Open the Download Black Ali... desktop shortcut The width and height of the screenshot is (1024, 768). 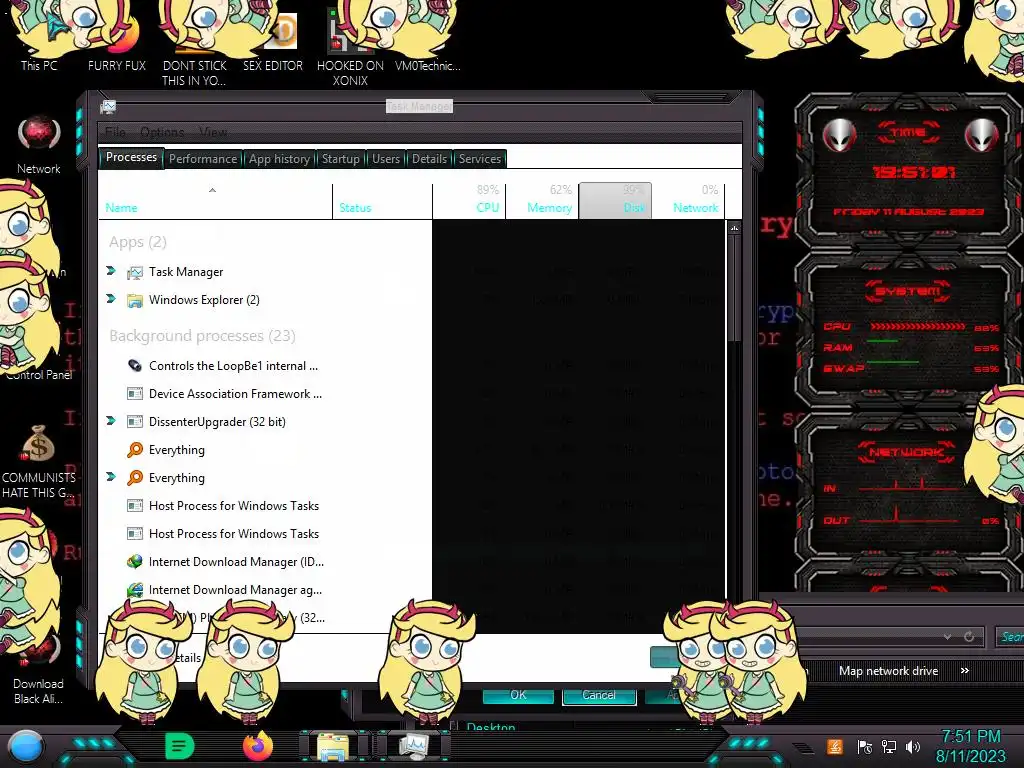pyautogui.click(x=39, y=669)
